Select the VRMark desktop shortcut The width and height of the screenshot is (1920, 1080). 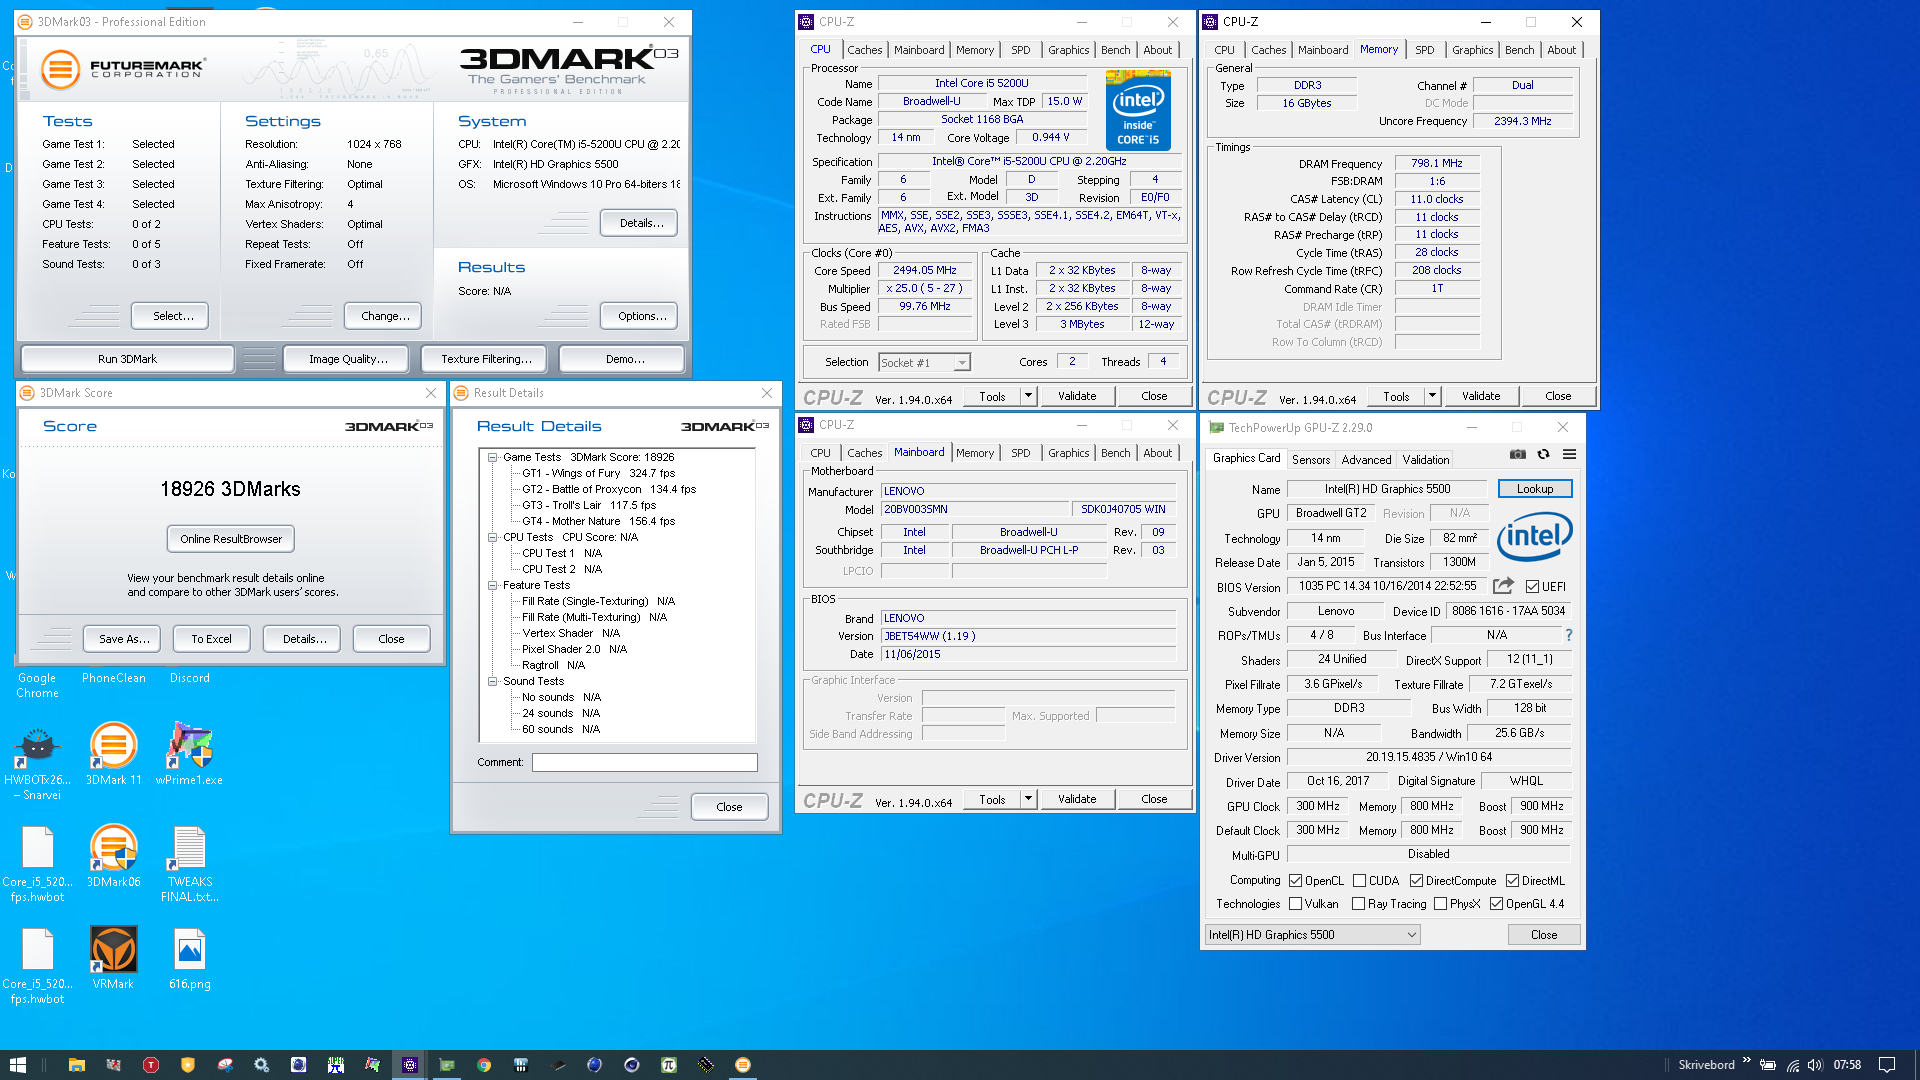tap(113, 958)
